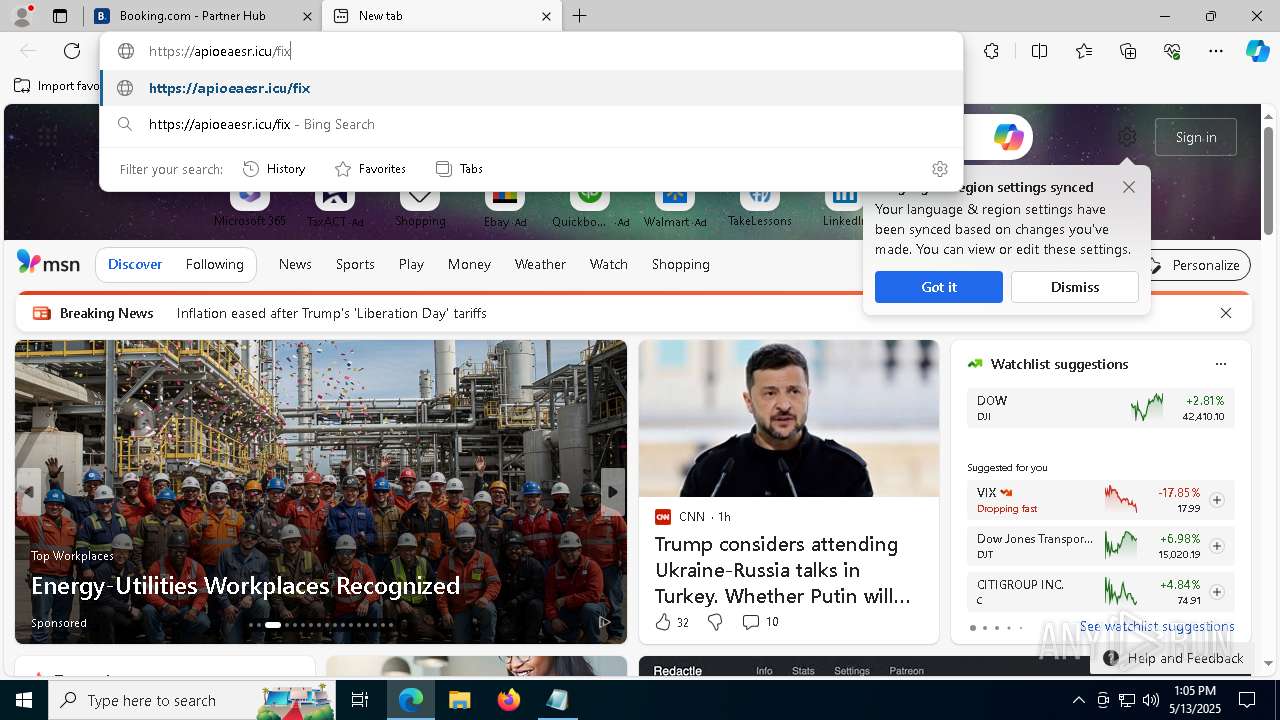Open the Extensions puzzle icon
Image resolution: width=1280 pixels, height=720 pixels.
(x=991, y=51)
